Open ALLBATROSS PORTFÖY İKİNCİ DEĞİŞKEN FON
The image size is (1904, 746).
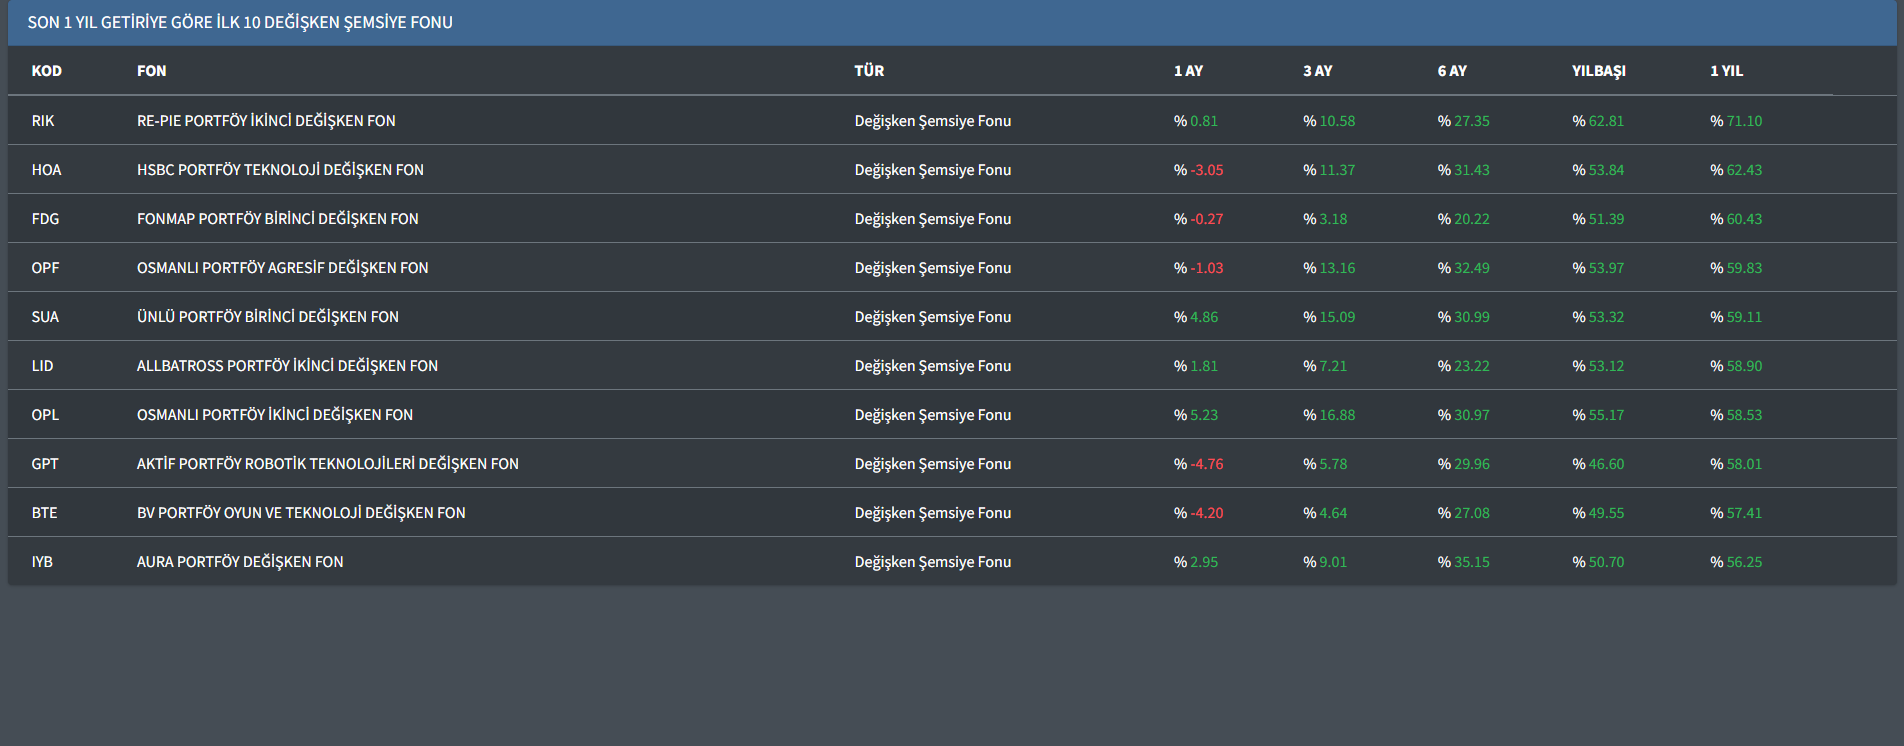(x=287, y=366)
